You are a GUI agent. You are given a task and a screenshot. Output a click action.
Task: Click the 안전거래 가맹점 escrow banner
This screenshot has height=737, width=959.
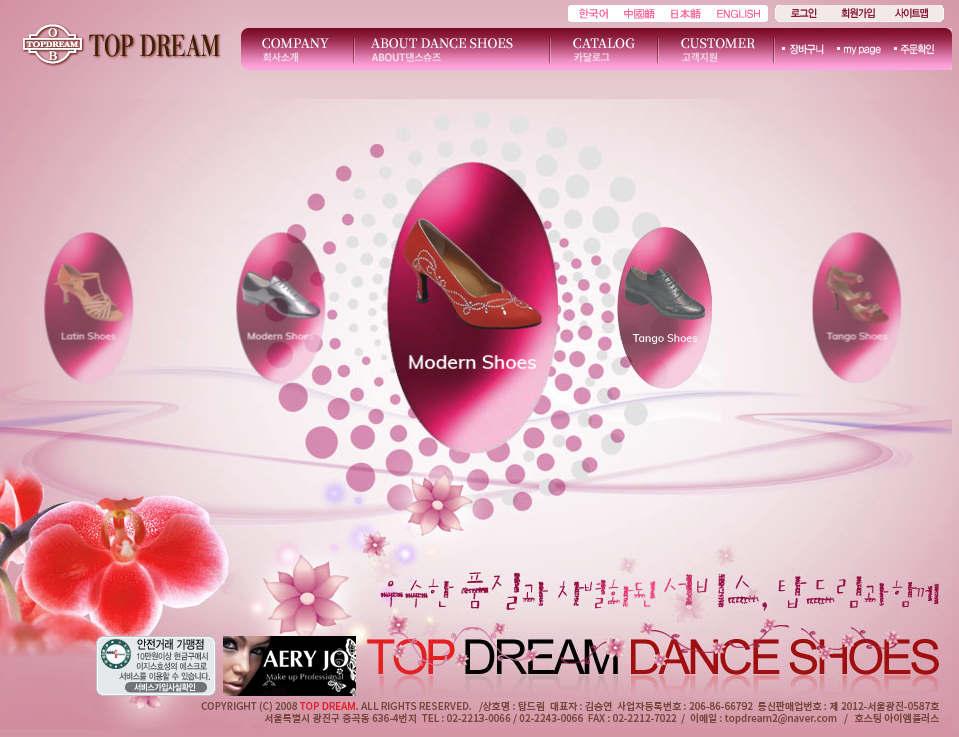pyautogui.click(x=156, y=665)
